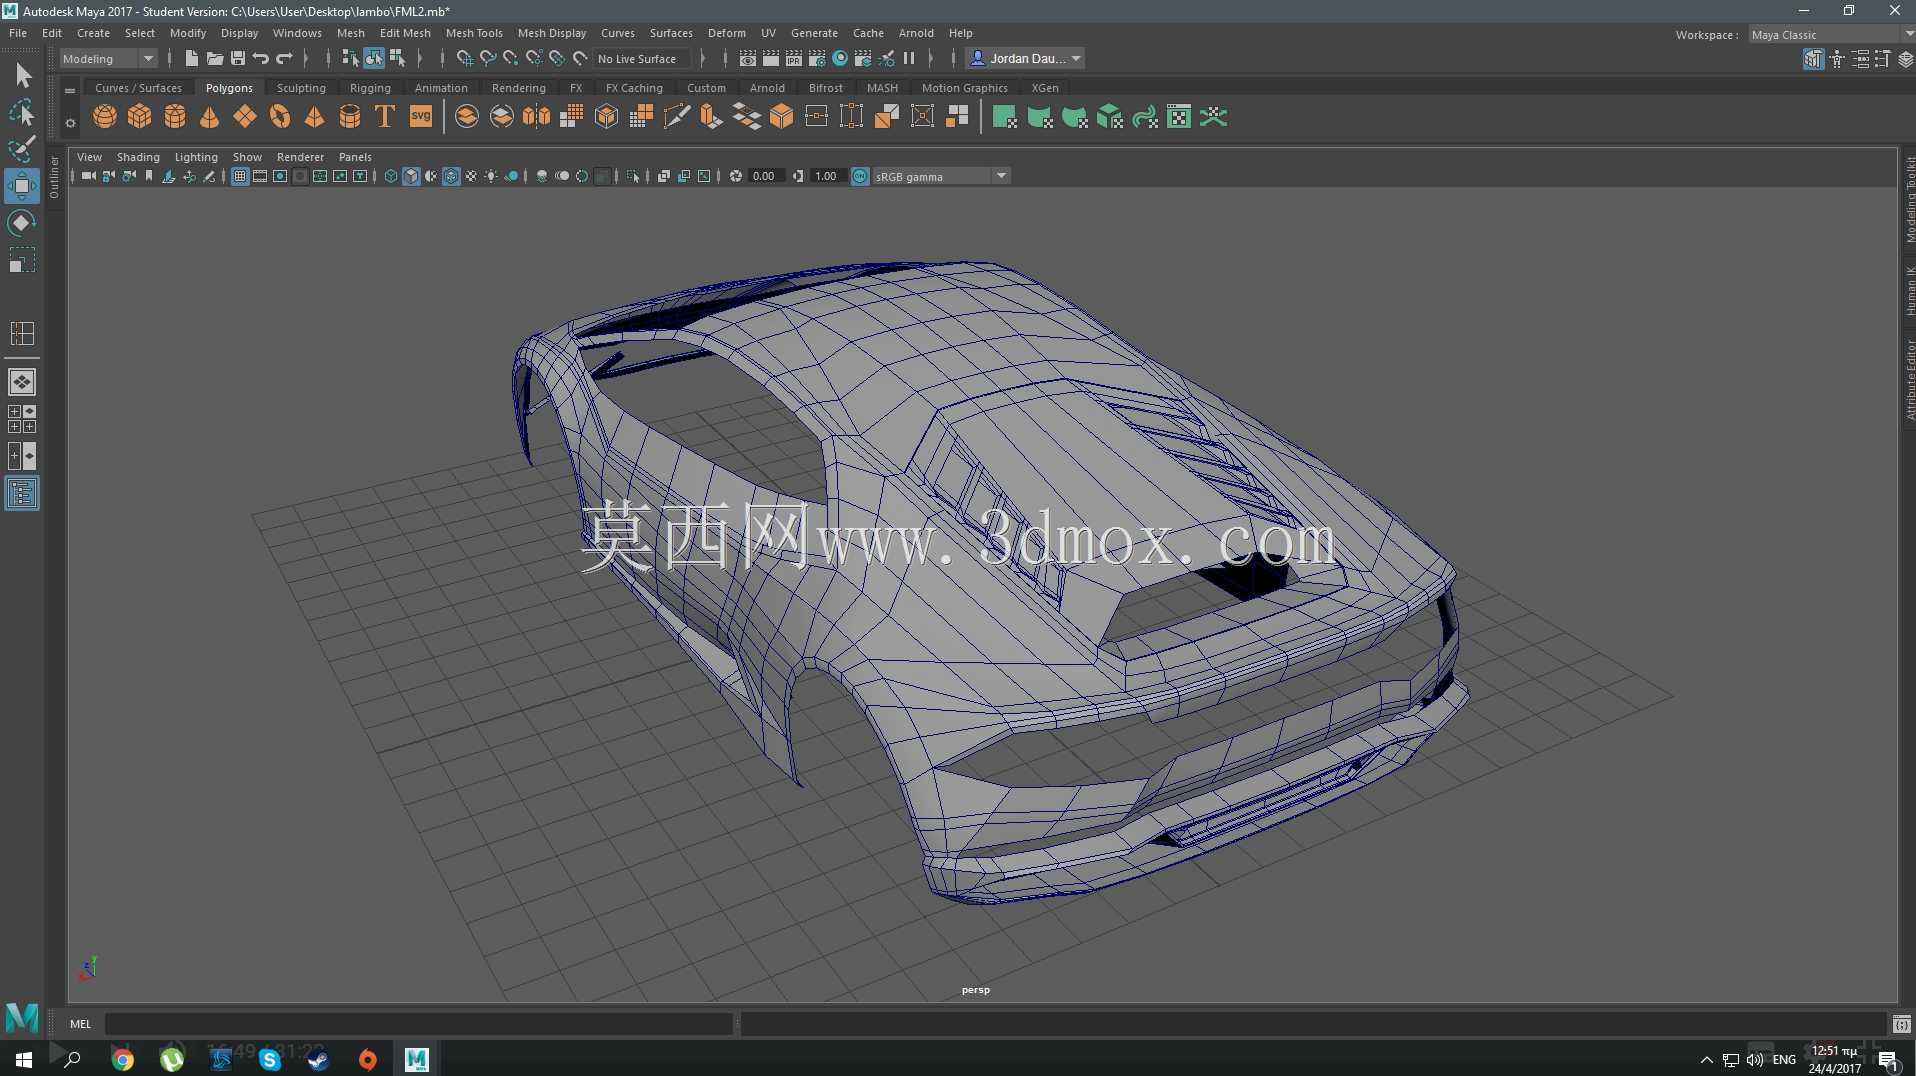Open the Hypershade sphere icon
The height and width of the screenshot is (1076, 1916).
(840, 58)
